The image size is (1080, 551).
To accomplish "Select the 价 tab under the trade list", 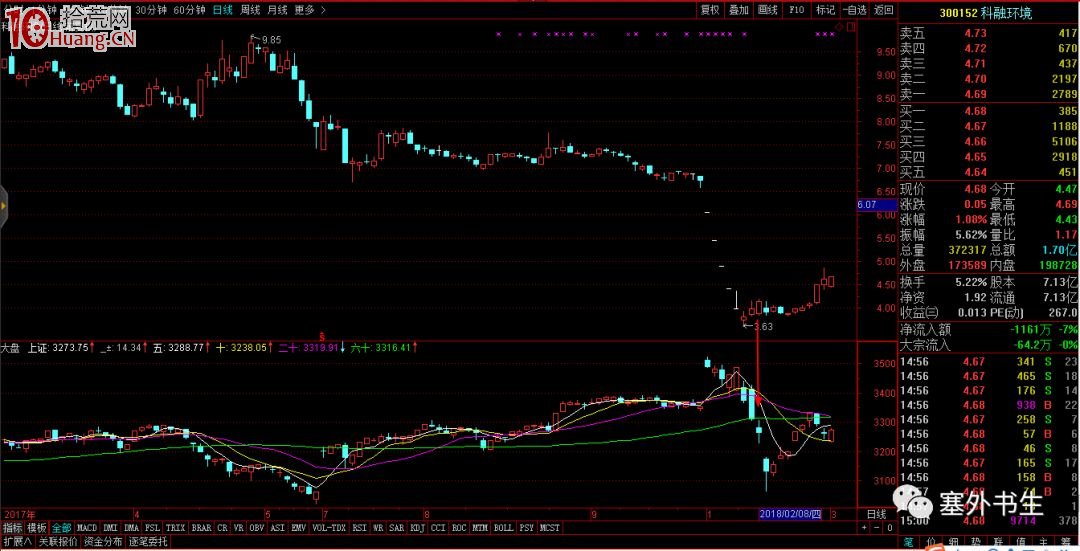I will 931,544.
